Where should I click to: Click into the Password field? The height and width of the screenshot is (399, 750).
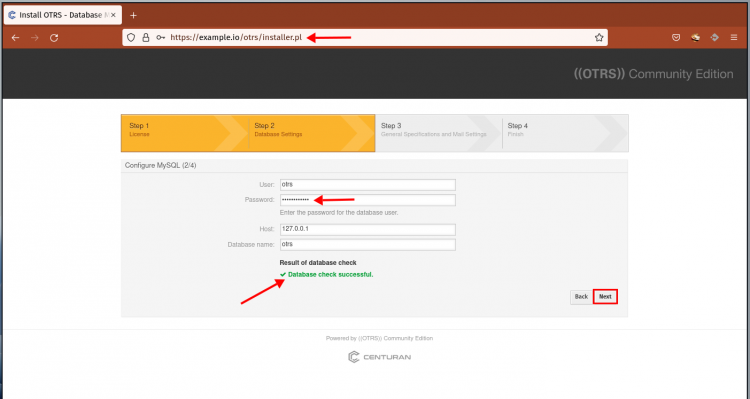point(367,200)
